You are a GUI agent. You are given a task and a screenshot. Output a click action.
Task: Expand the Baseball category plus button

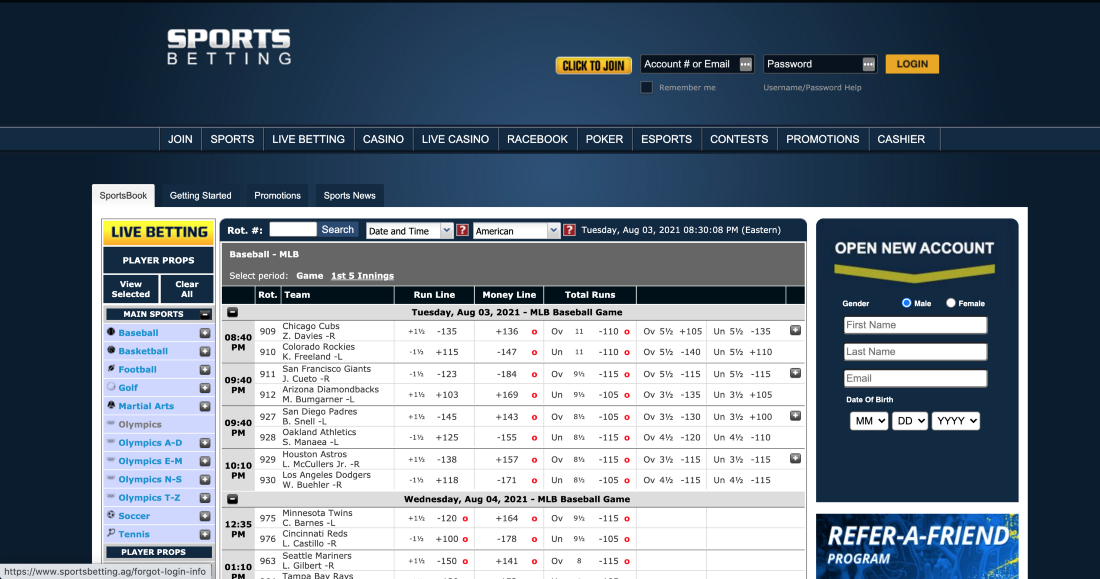tap(205, 333)
